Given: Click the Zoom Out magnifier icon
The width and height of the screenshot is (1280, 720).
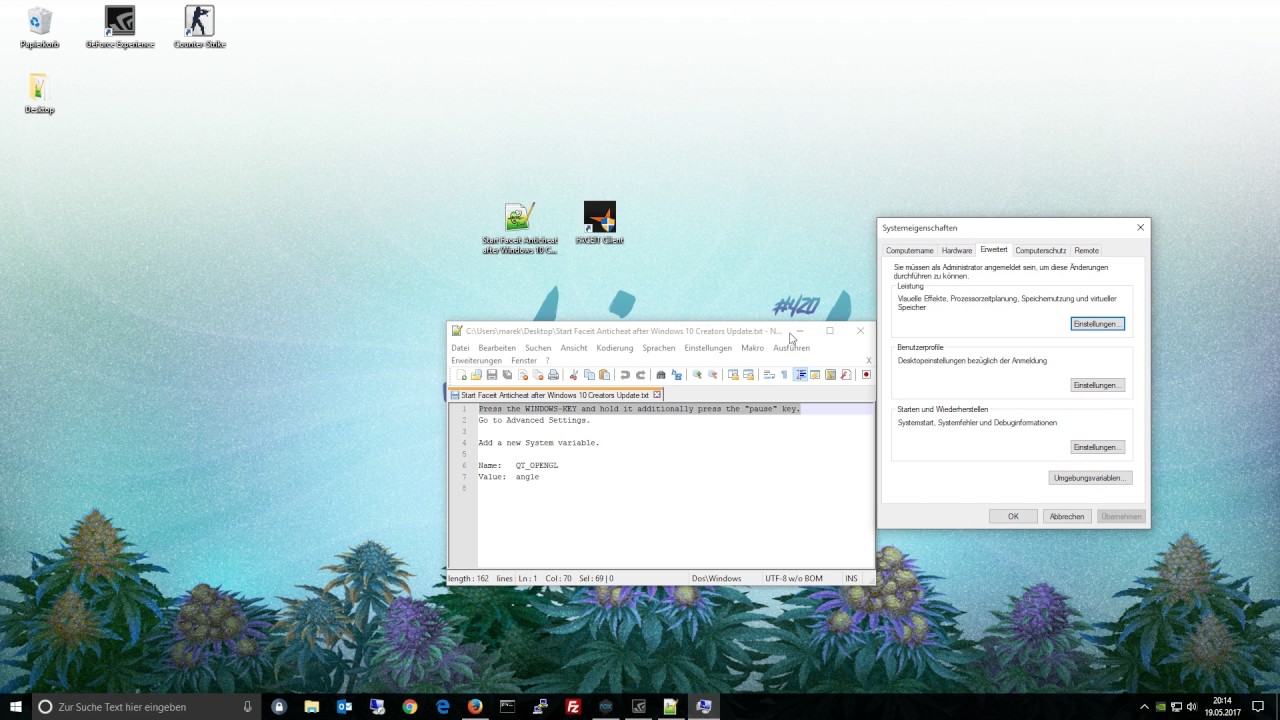Looking at the screenshot, I should click(x=712, y=375).
